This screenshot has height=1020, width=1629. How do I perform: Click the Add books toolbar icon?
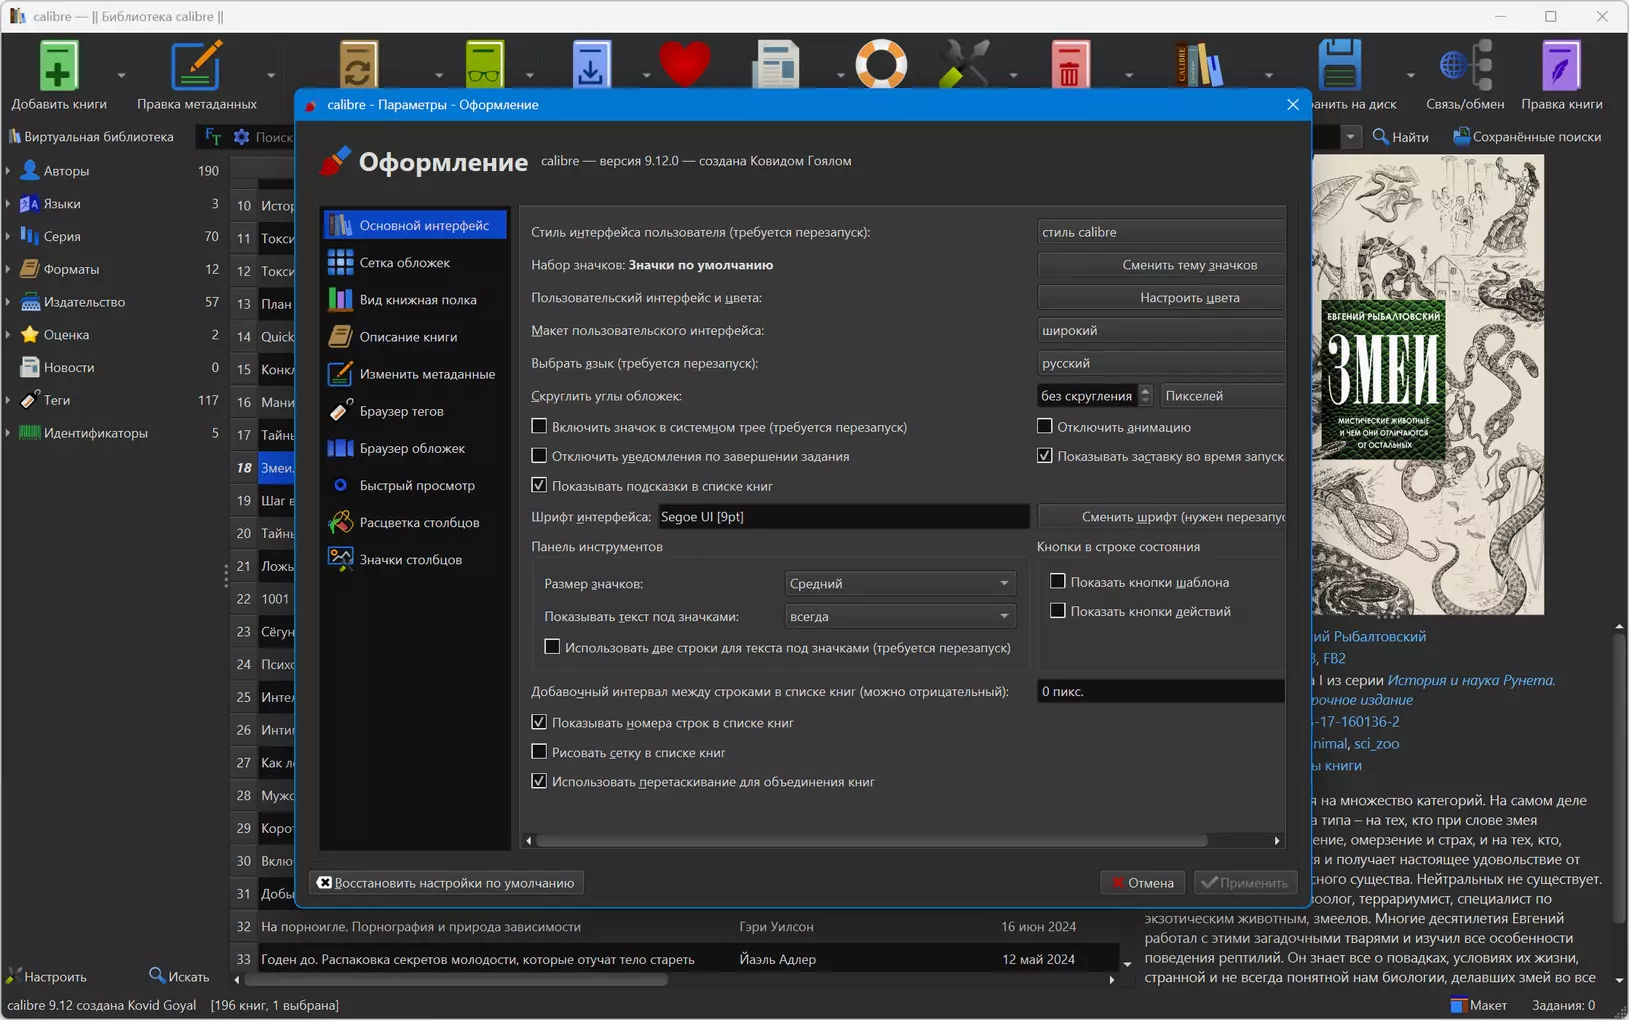coord(58,66)
